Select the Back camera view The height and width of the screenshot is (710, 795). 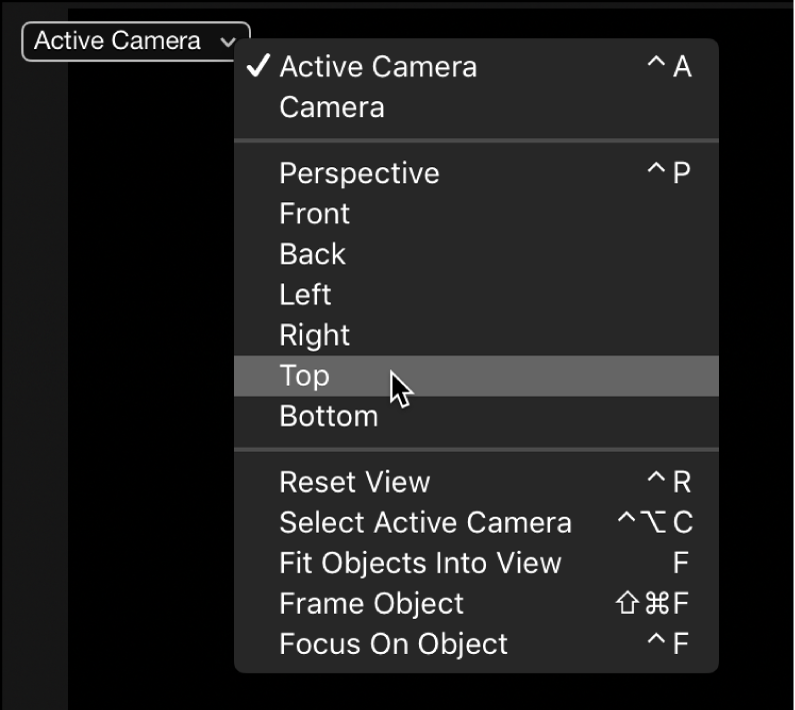click(312, 254)
